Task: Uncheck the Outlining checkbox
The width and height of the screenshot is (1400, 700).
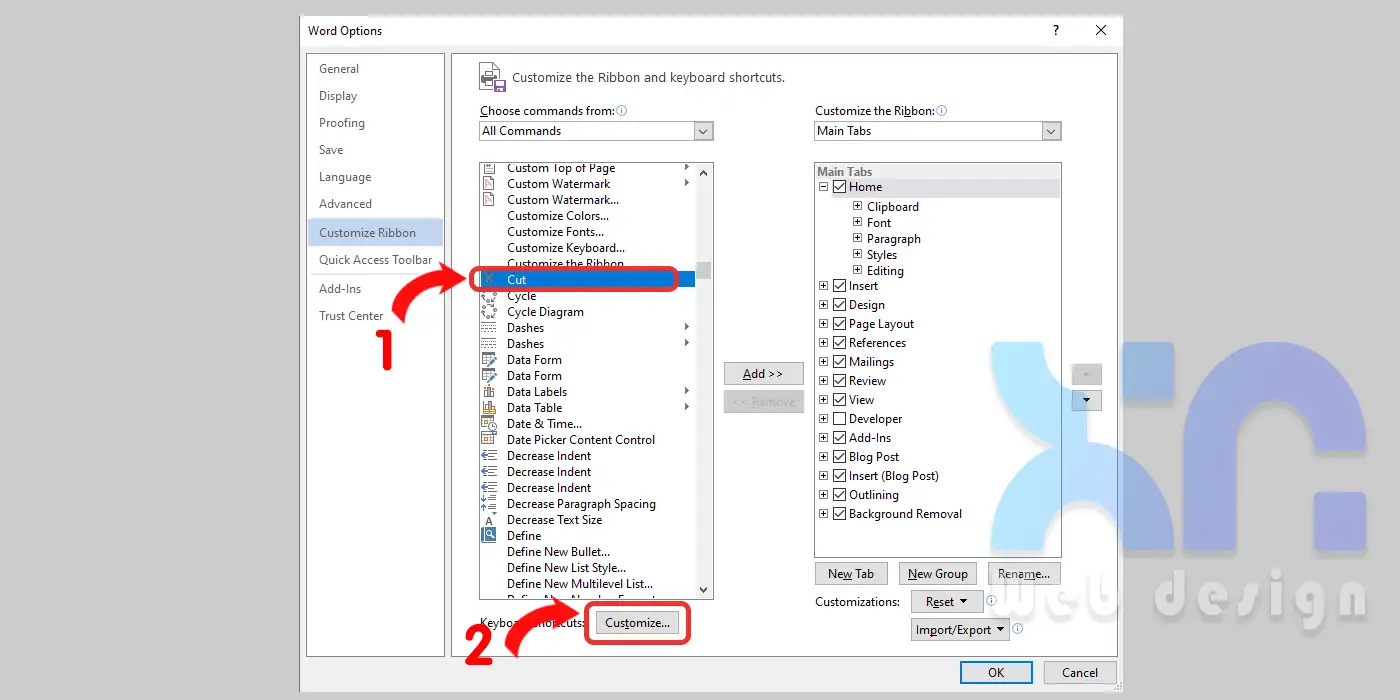Action: tap(840, 495)
